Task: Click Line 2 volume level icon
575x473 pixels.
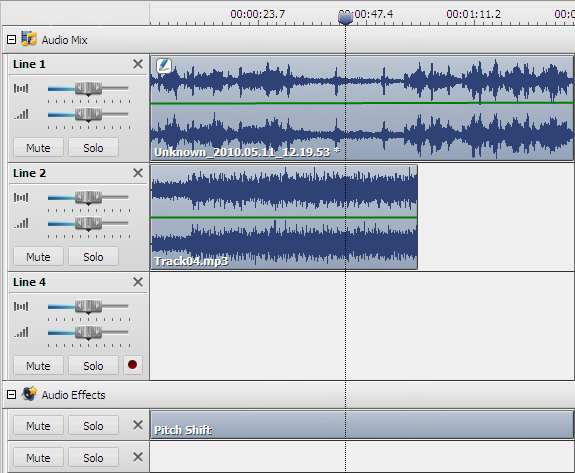Action: pos(21,223)
